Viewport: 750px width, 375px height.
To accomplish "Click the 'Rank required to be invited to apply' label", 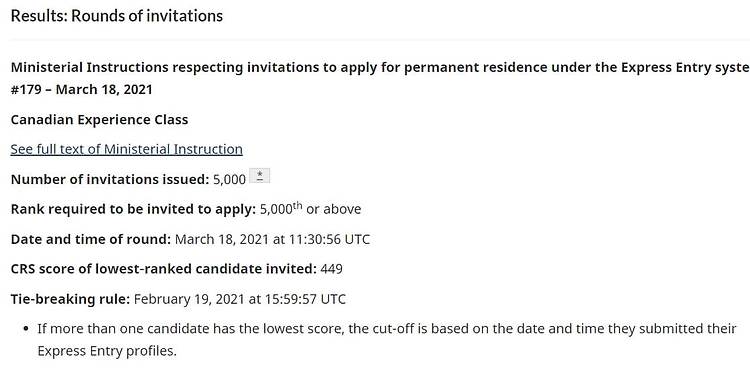I will tap(133, 209).
